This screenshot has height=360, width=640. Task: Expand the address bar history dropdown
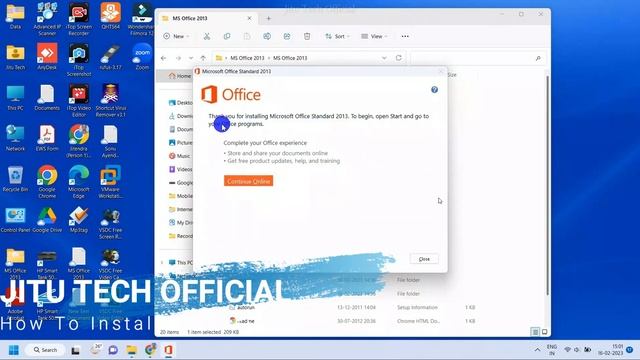[384, 58]
